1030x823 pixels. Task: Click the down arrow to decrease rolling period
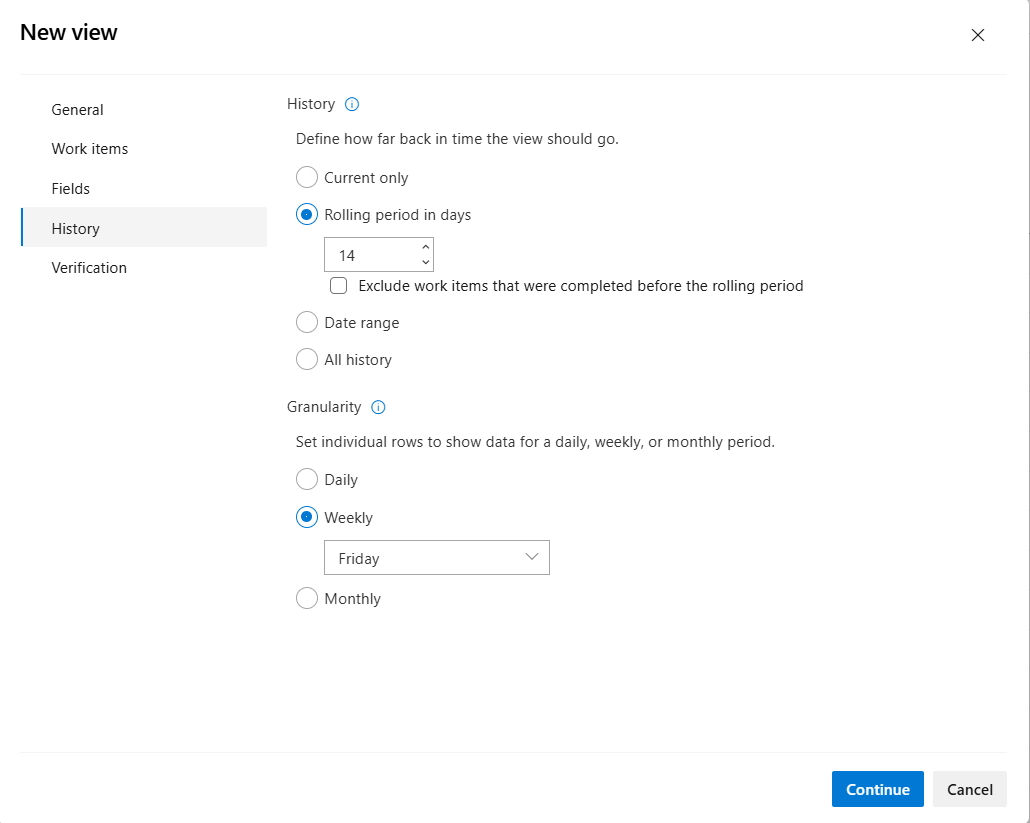pyautogui.click(x=425, y=261)
